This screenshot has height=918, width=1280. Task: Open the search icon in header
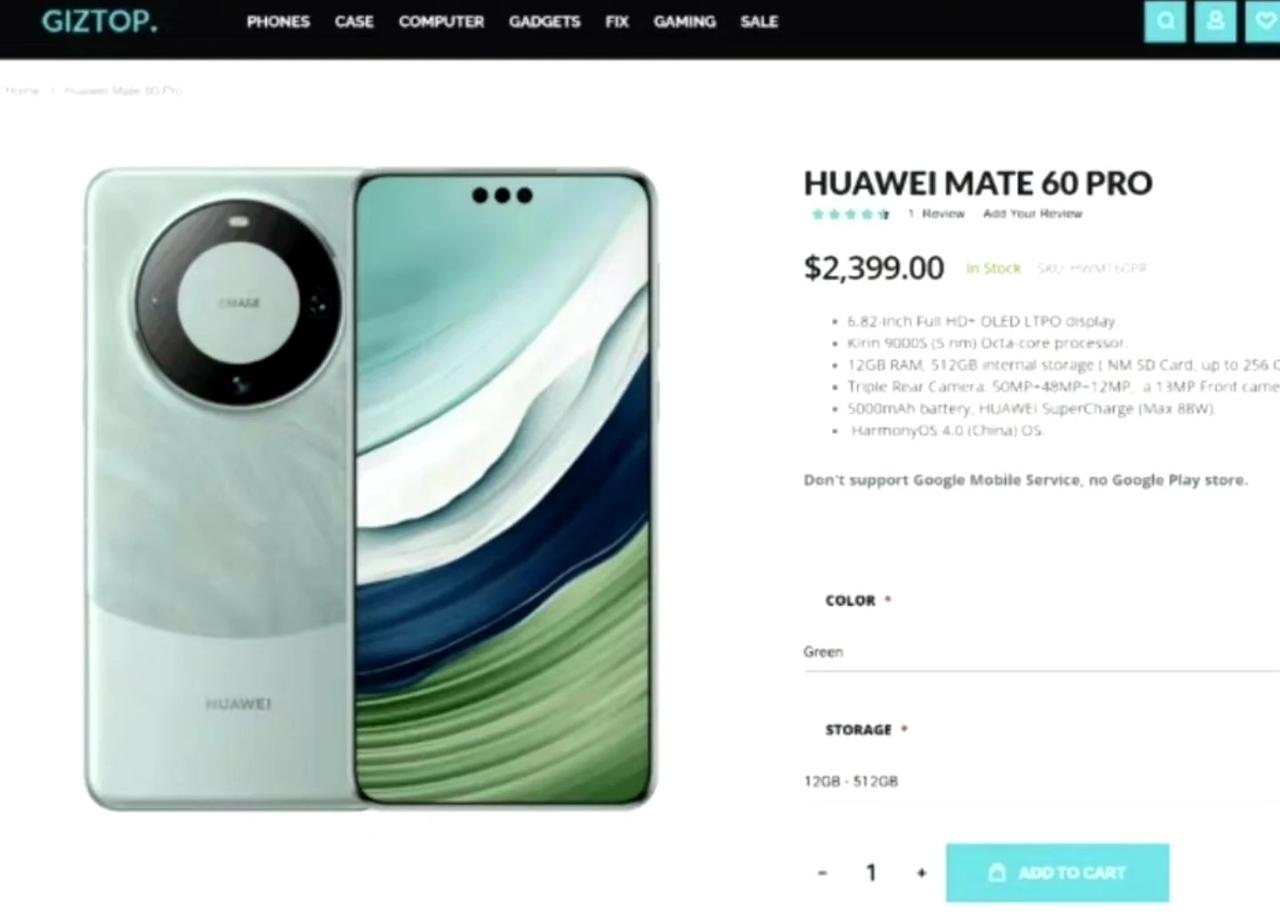tap(1165, 21)
